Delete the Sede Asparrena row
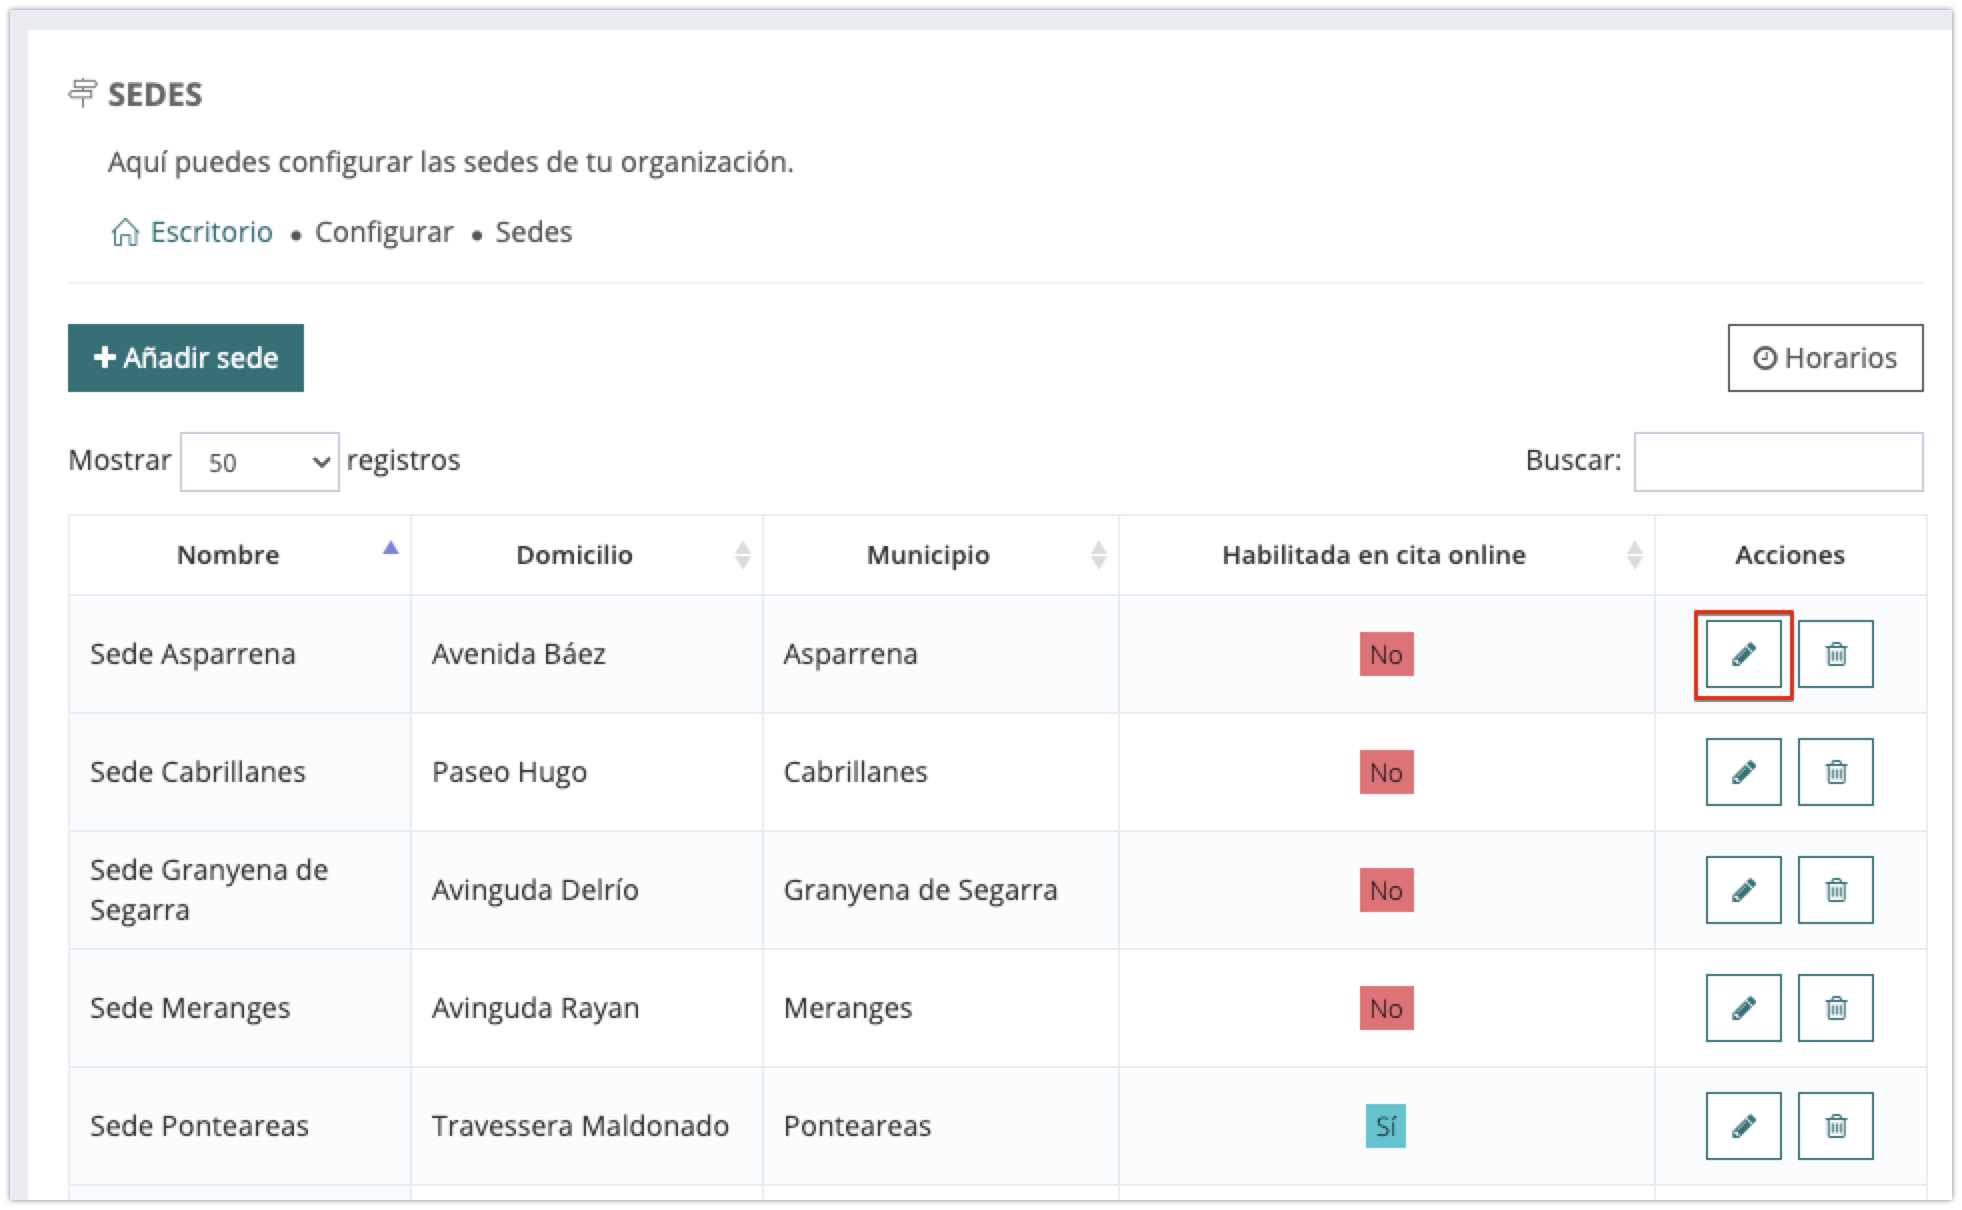This screenshot has width=1962, height=1210. (x=1835, y=654)
